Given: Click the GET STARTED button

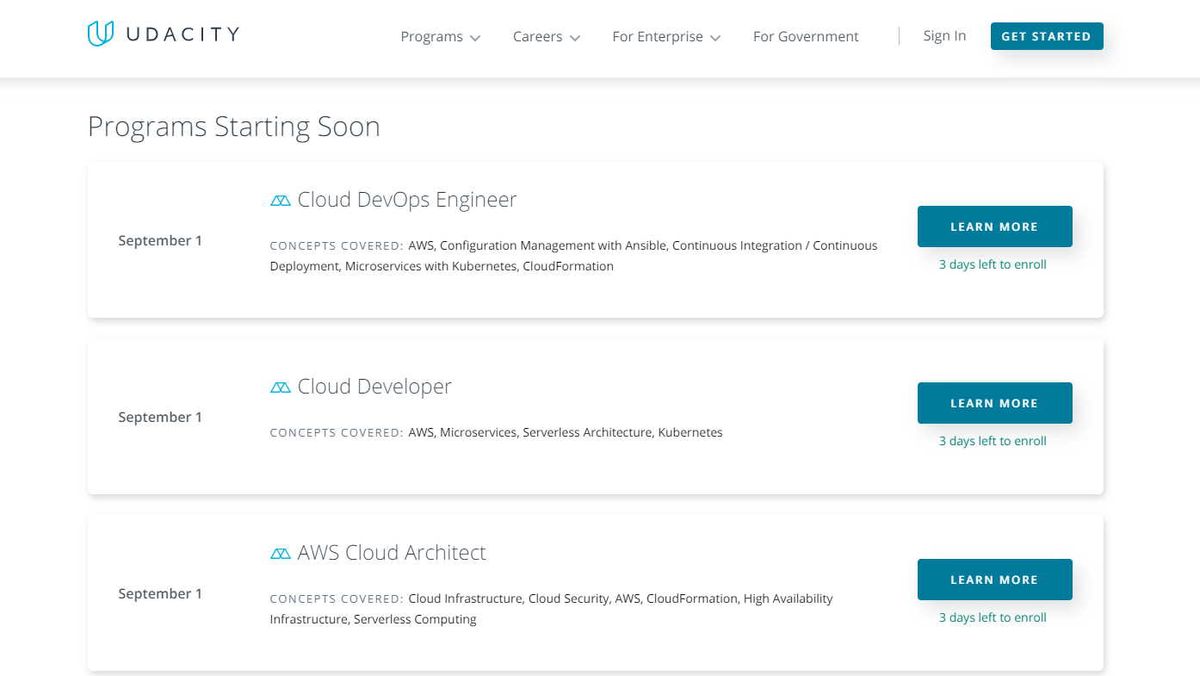Looking at the screenshot, I should pyautogui.click(x=1046, y=36).
